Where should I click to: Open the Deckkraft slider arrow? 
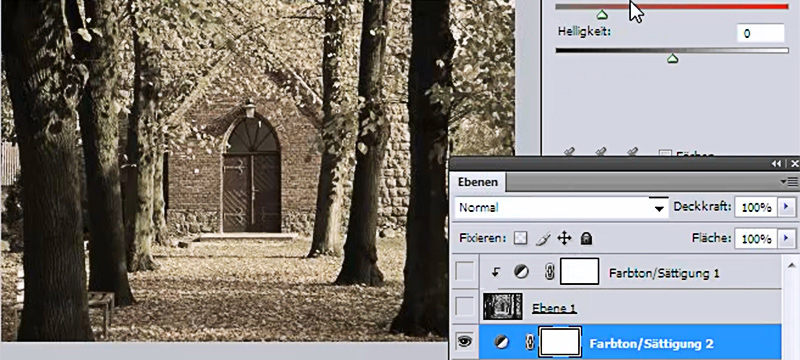pyautogui.click(x=786, y=208)
